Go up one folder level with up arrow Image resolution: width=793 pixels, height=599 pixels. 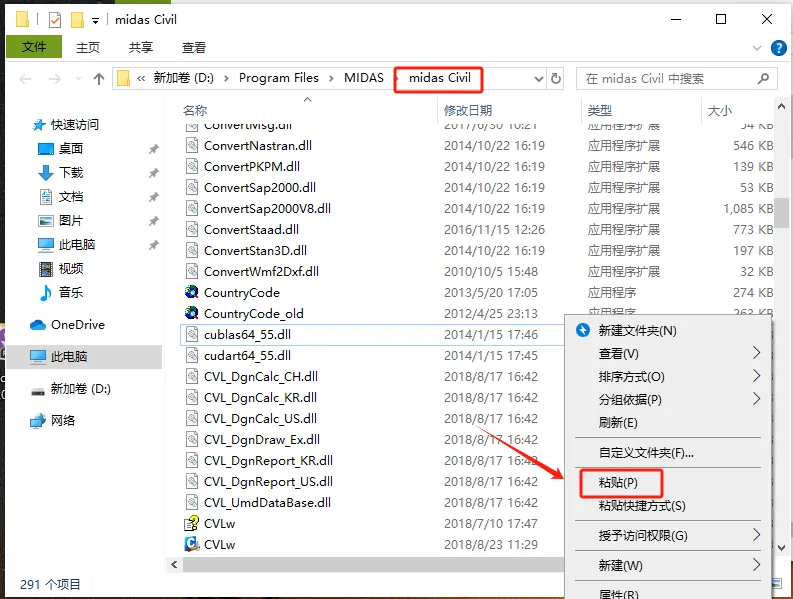tap(99, 79)
